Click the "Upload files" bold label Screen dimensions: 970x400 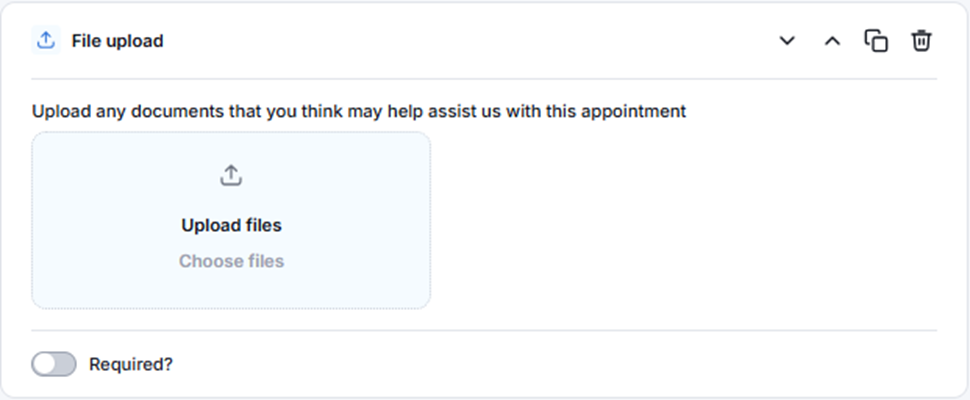click(x=231, y=226)
